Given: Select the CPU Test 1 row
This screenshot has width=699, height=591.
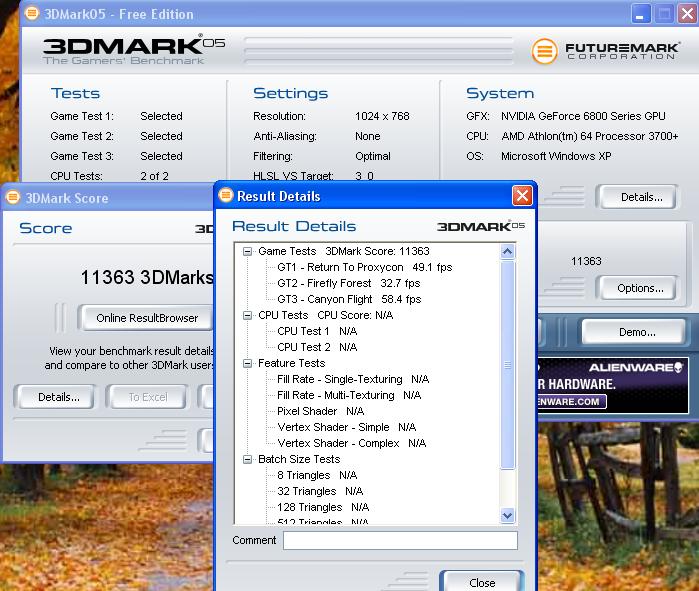Looking at the screenshot, I should tap(317, 332).
